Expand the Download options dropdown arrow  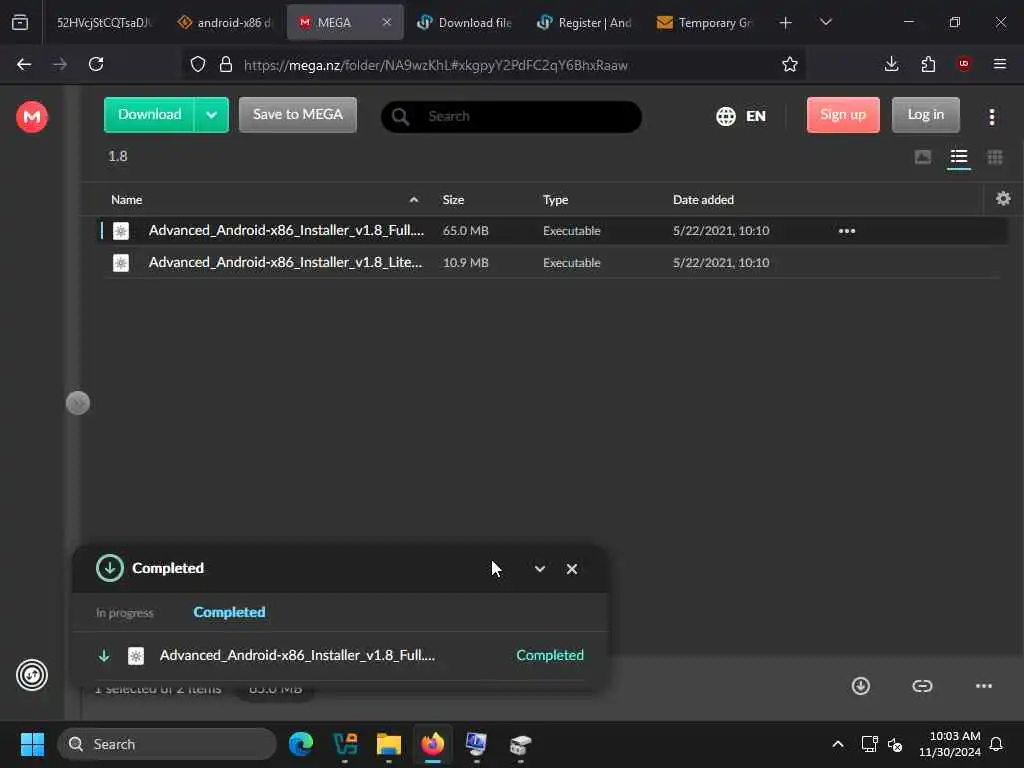212,115
